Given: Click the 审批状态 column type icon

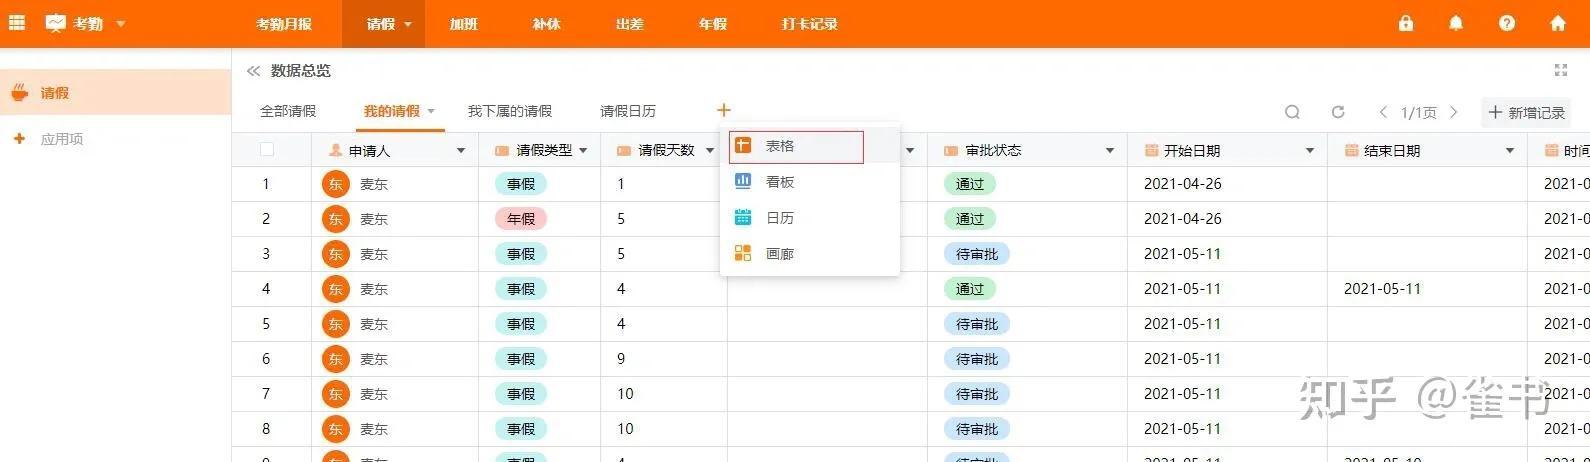Looking at the screenshot, I should (x=951, y=150).
